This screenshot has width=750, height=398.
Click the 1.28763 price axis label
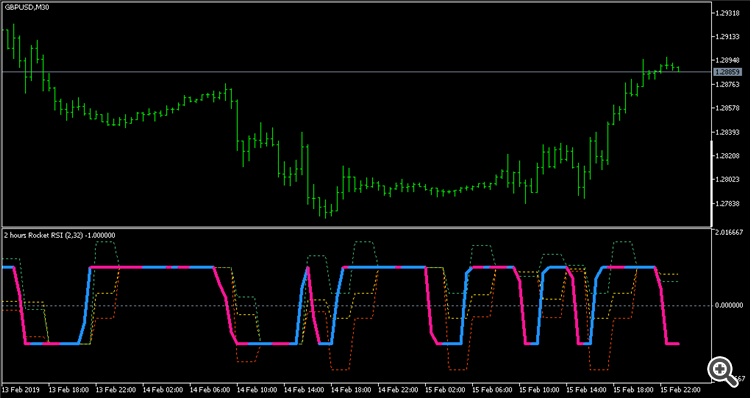(729, 85)
